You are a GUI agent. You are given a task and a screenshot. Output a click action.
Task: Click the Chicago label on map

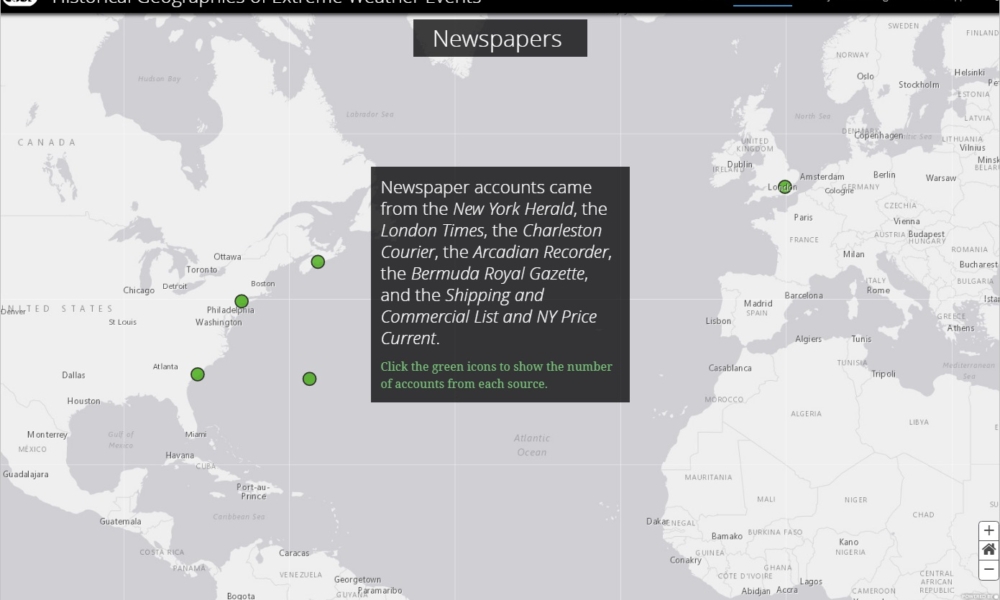(x=138, y=290)
